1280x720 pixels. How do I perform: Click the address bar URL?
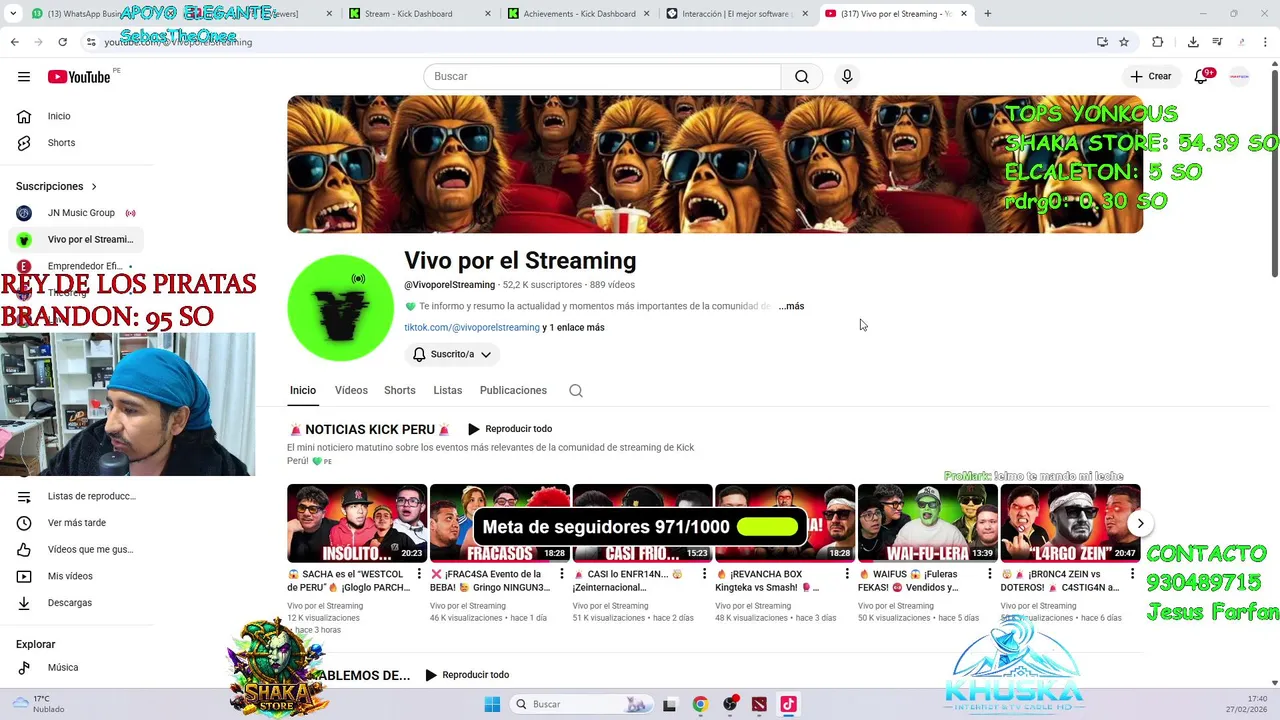[x=178, y=42]
